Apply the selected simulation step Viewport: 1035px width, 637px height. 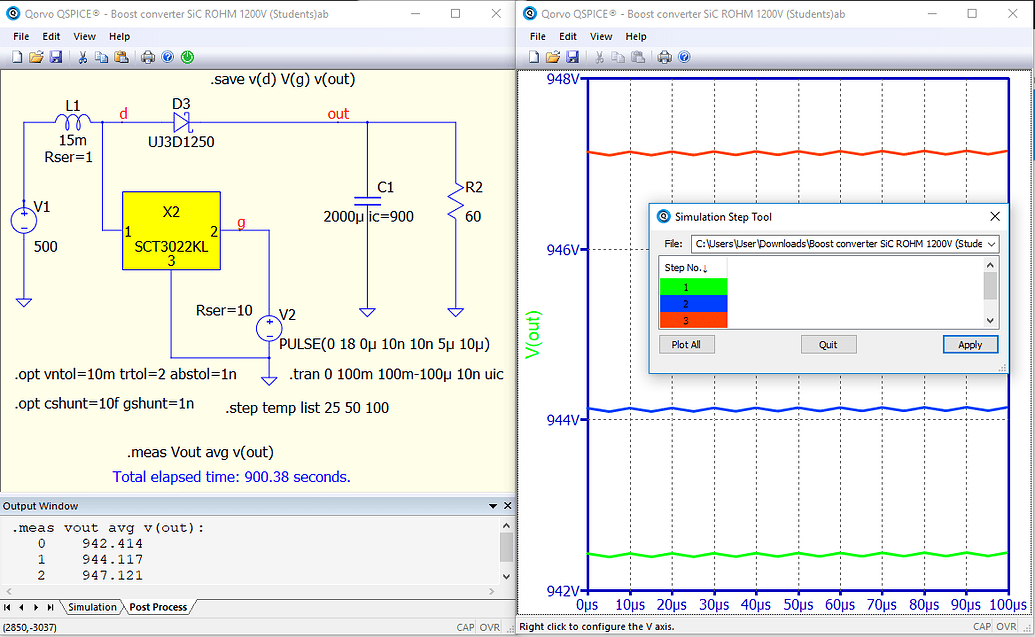click(x=969, y=343)
